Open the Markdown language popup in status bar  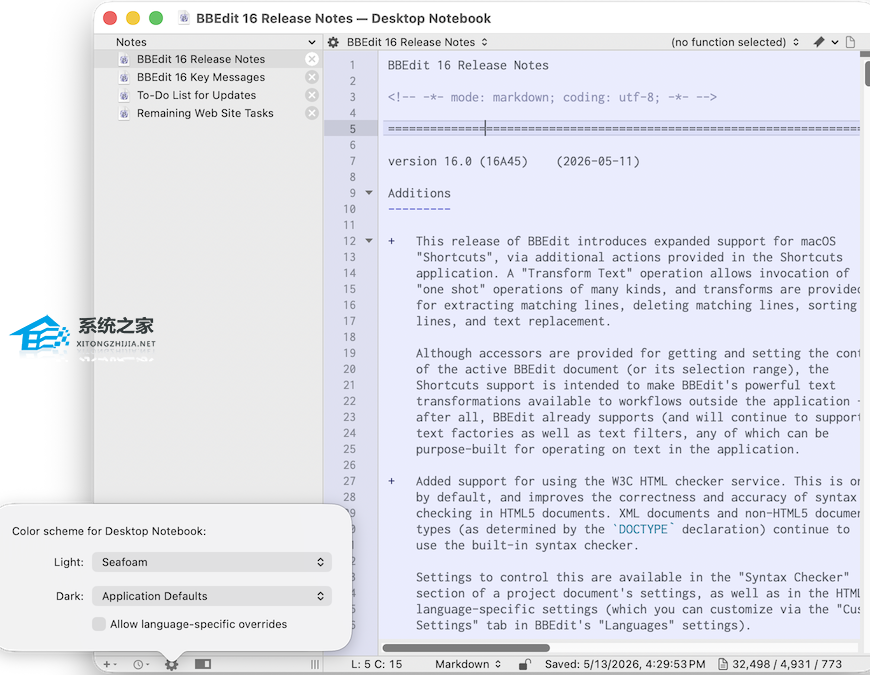coord(468,664)
